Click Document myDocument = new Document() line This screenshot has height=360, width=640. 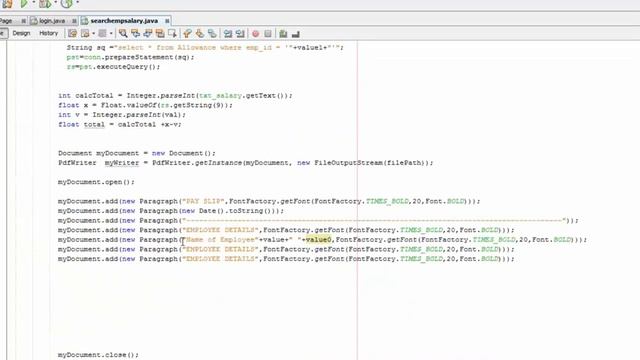click(137, 153)
